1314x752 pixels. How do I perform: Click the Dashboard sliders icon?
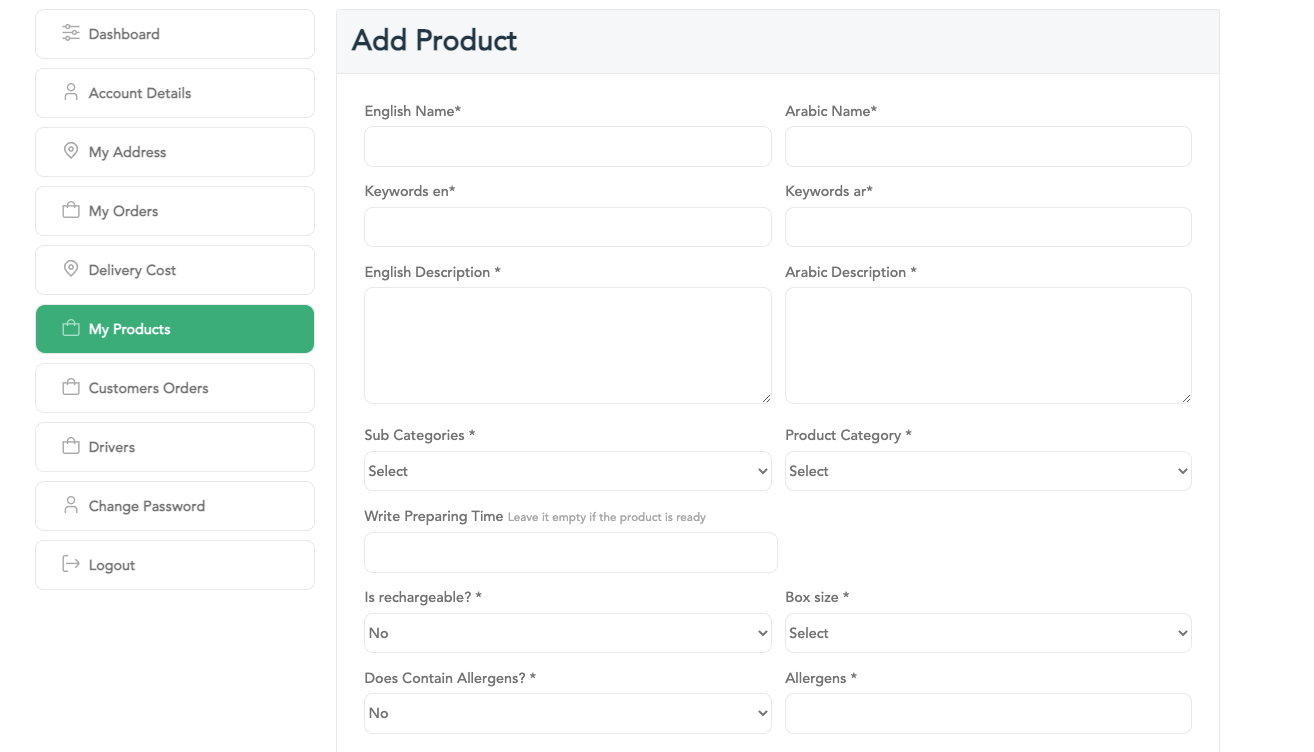pyautogui.click(x=71, y=33)
